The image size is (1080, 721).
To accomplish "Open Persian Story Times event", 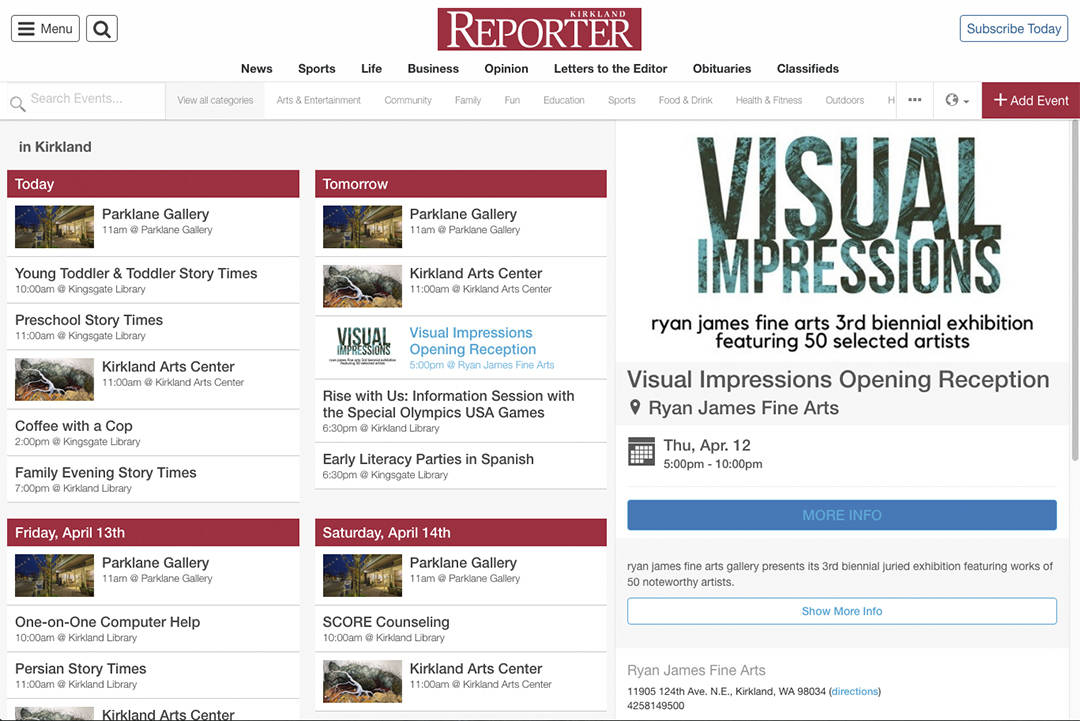I will click(153, 676).
